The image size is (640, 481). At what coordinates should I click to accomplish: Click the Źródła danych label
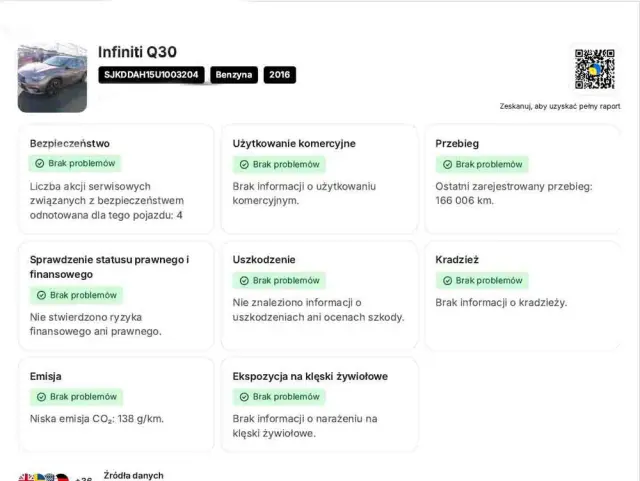[x=133, y=475]
